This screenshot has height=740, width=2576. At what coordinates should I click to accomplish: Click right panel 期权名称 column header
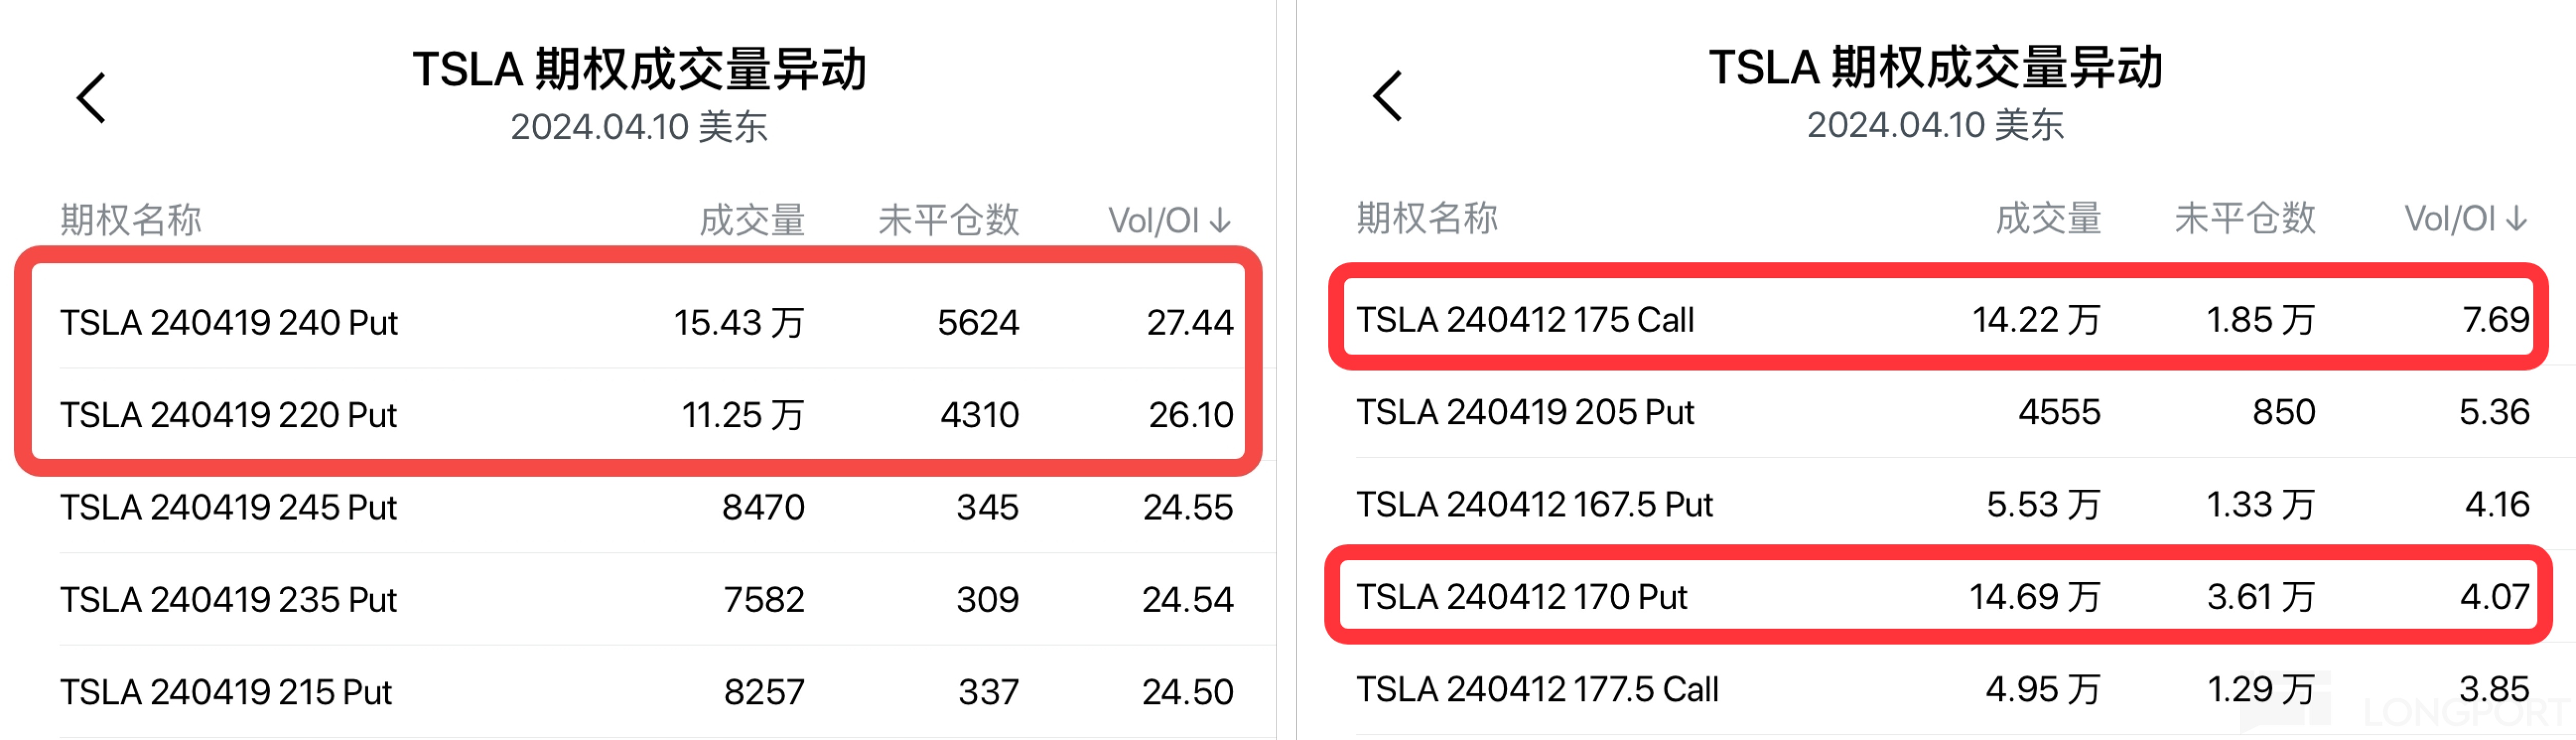[x=1427, y=218]
